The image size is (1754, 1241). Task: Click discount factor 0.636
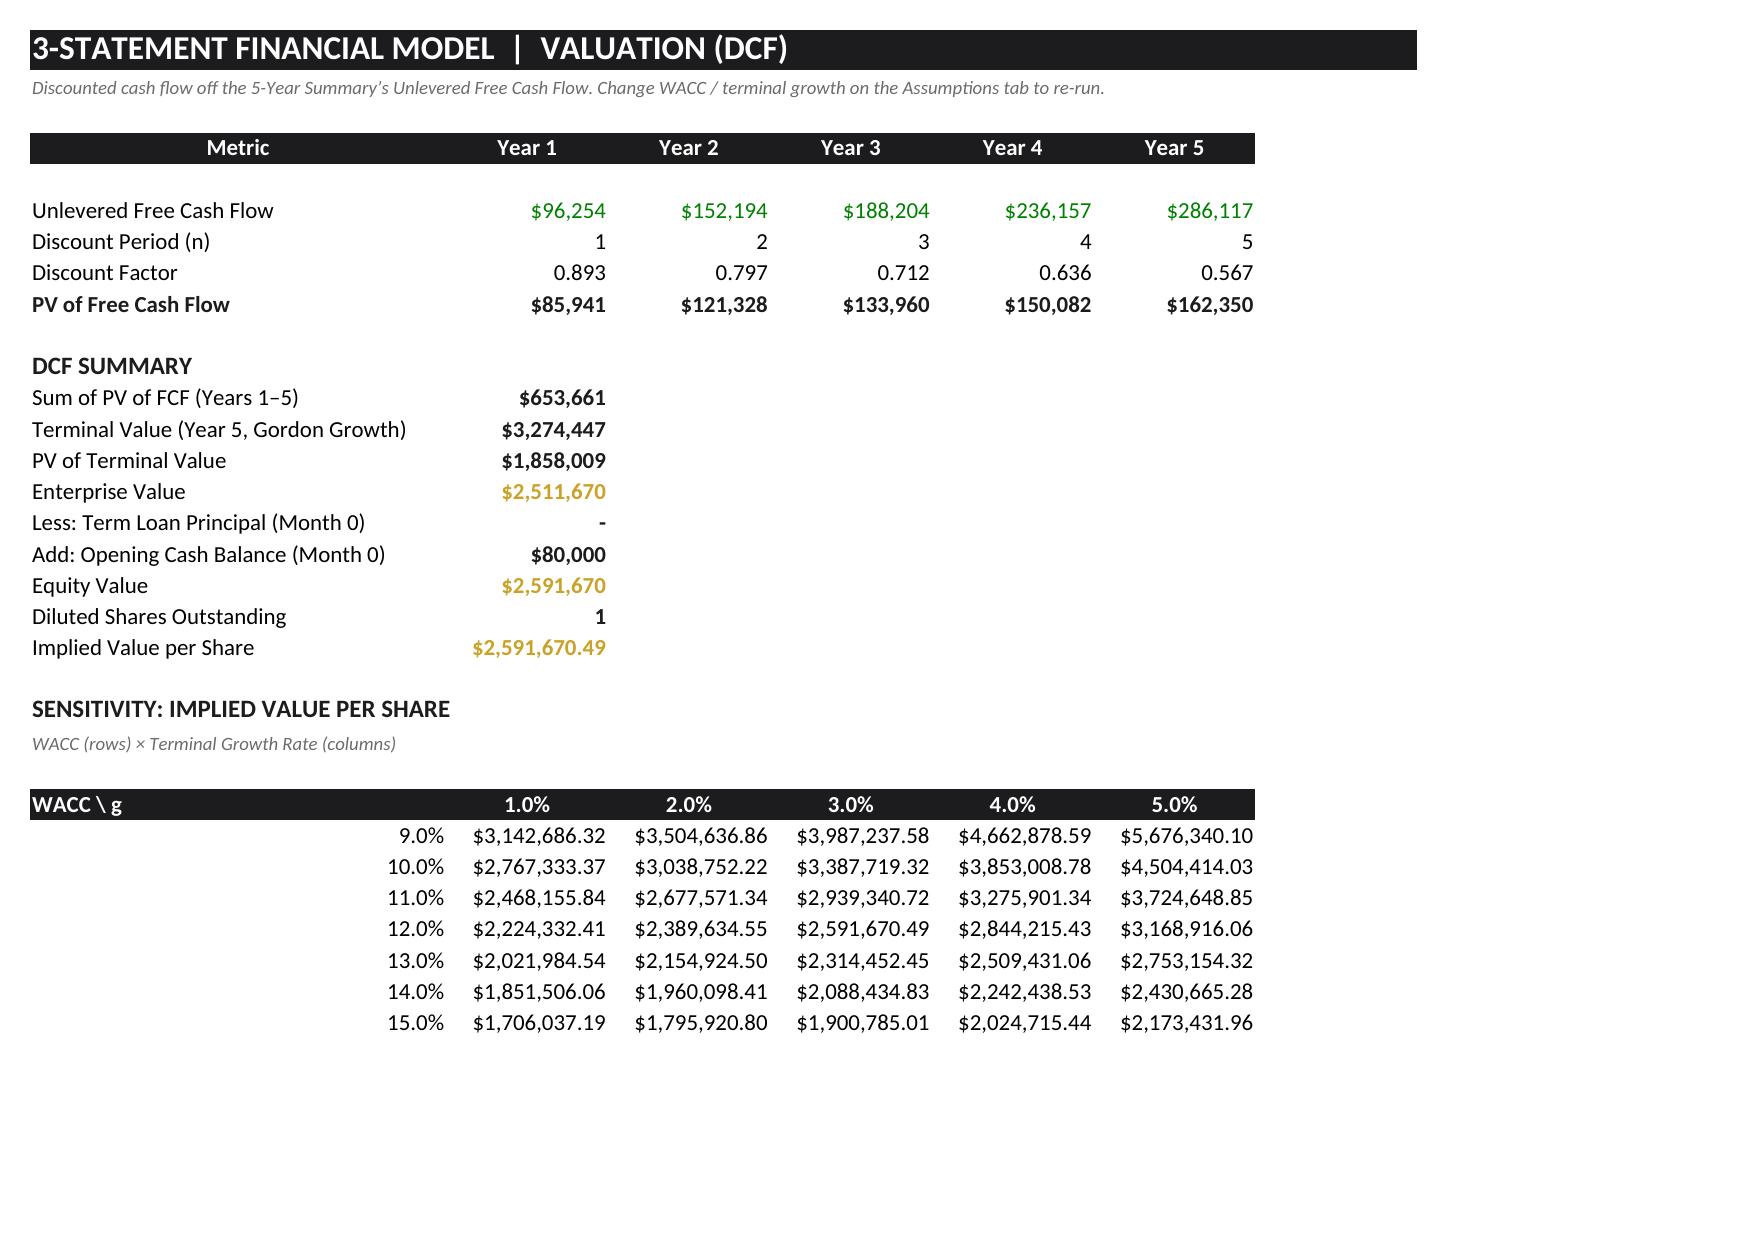click(1066, 273)
